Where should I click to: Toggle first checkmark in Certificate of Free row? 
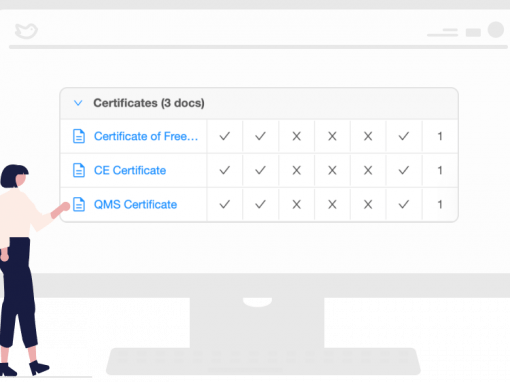pos(225,136)
